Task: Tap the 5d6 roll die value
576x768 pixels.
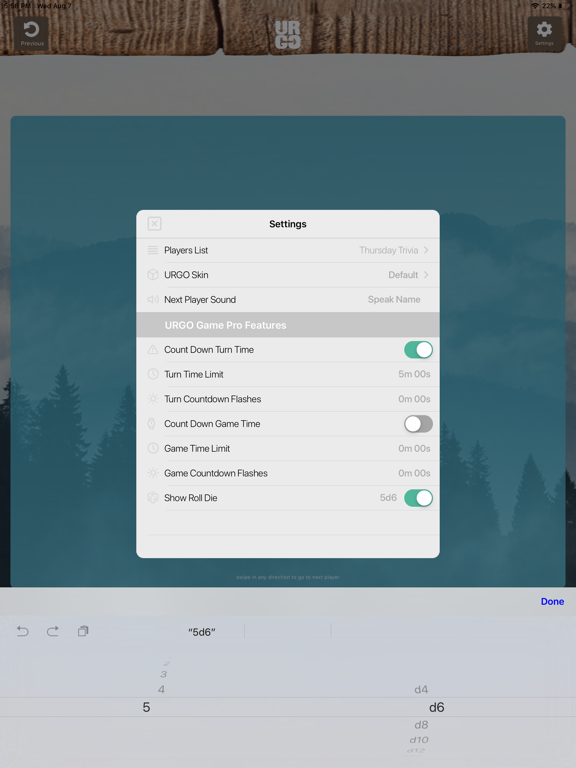Action: (388, 498)
